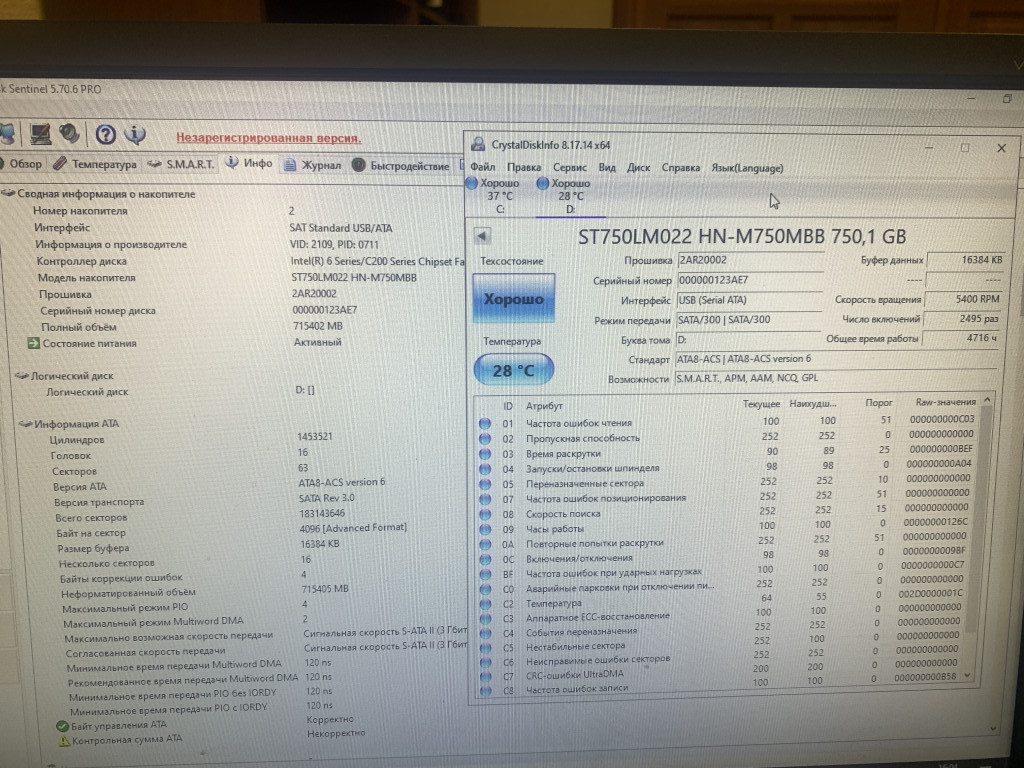The image size is (1024, 768).
Task: Click status circle of 'Температура' C2 row
Action: coord(485,604)
